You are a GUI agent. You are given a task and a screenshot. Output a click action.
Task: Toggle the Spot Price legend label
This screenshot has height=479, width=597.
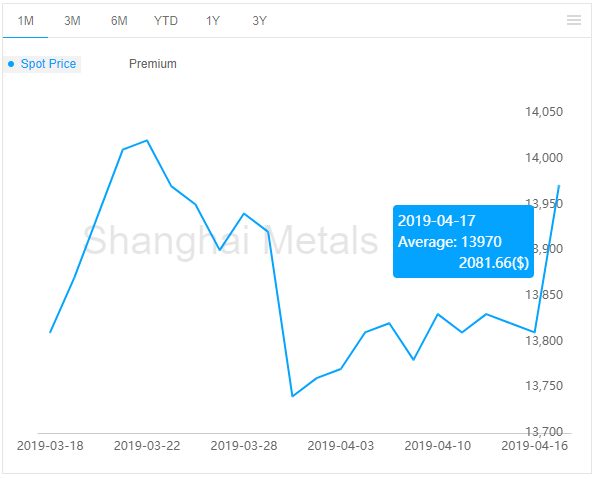tap(48, 64)
